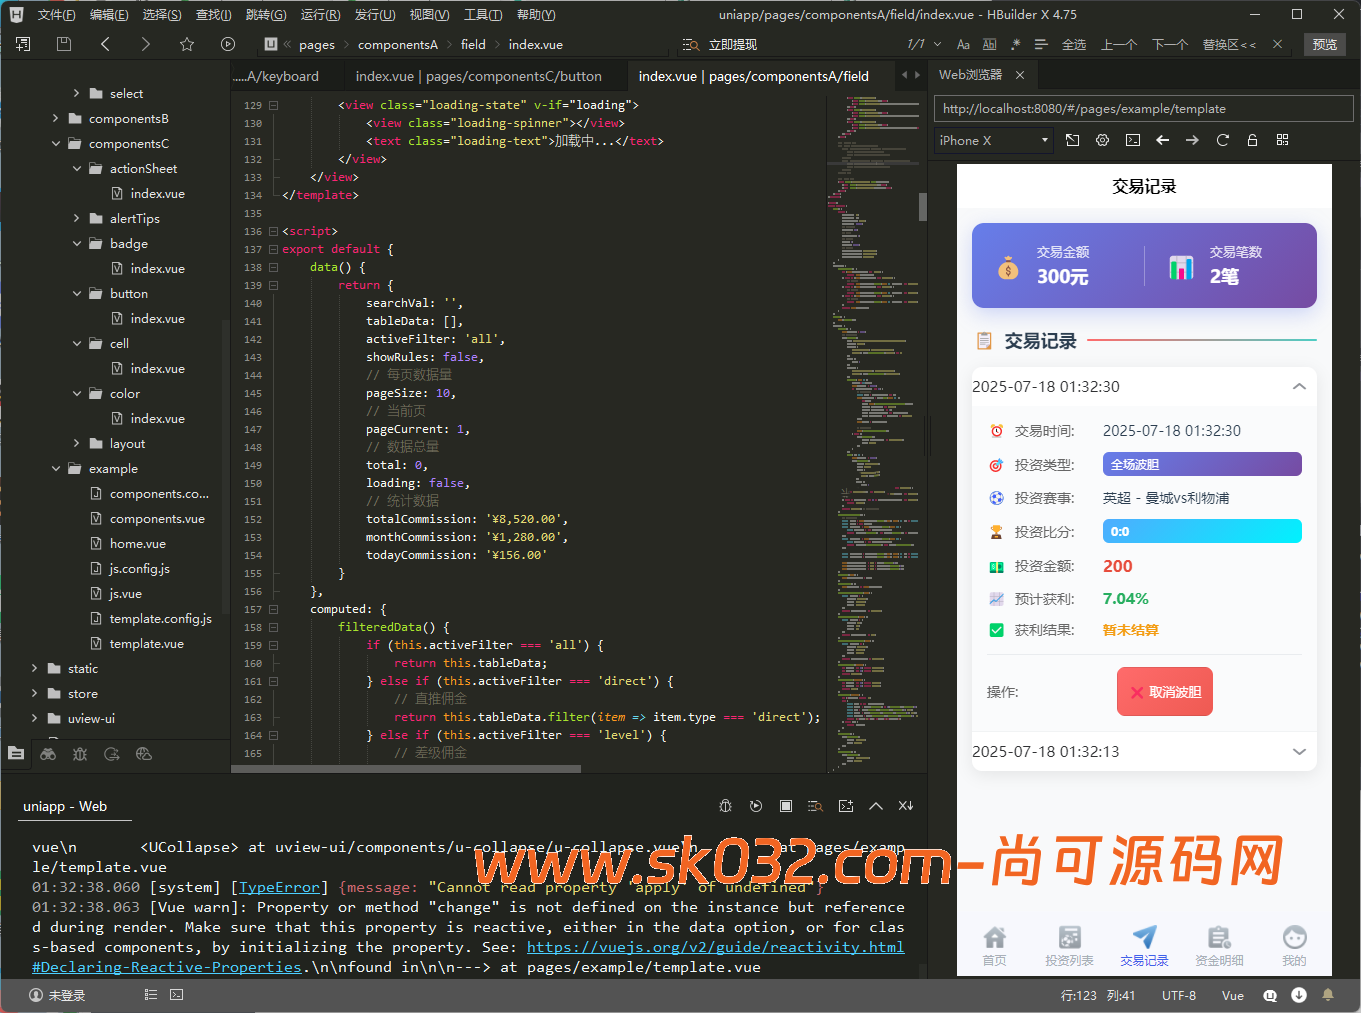Toggle auto-scroll with the X-arrow console icon

[906, 806]
